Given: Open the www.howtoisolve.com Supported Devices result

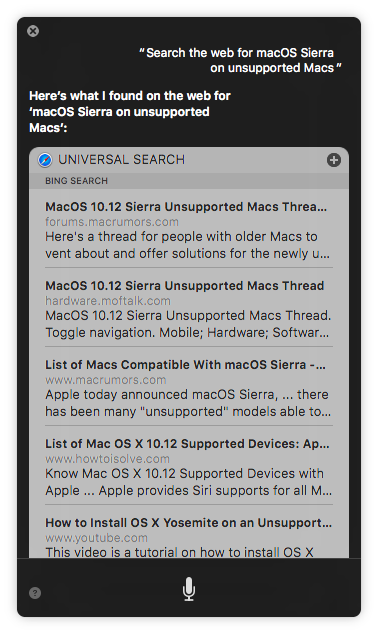Looking at the screenshot, I should click(x=189, y=466).
